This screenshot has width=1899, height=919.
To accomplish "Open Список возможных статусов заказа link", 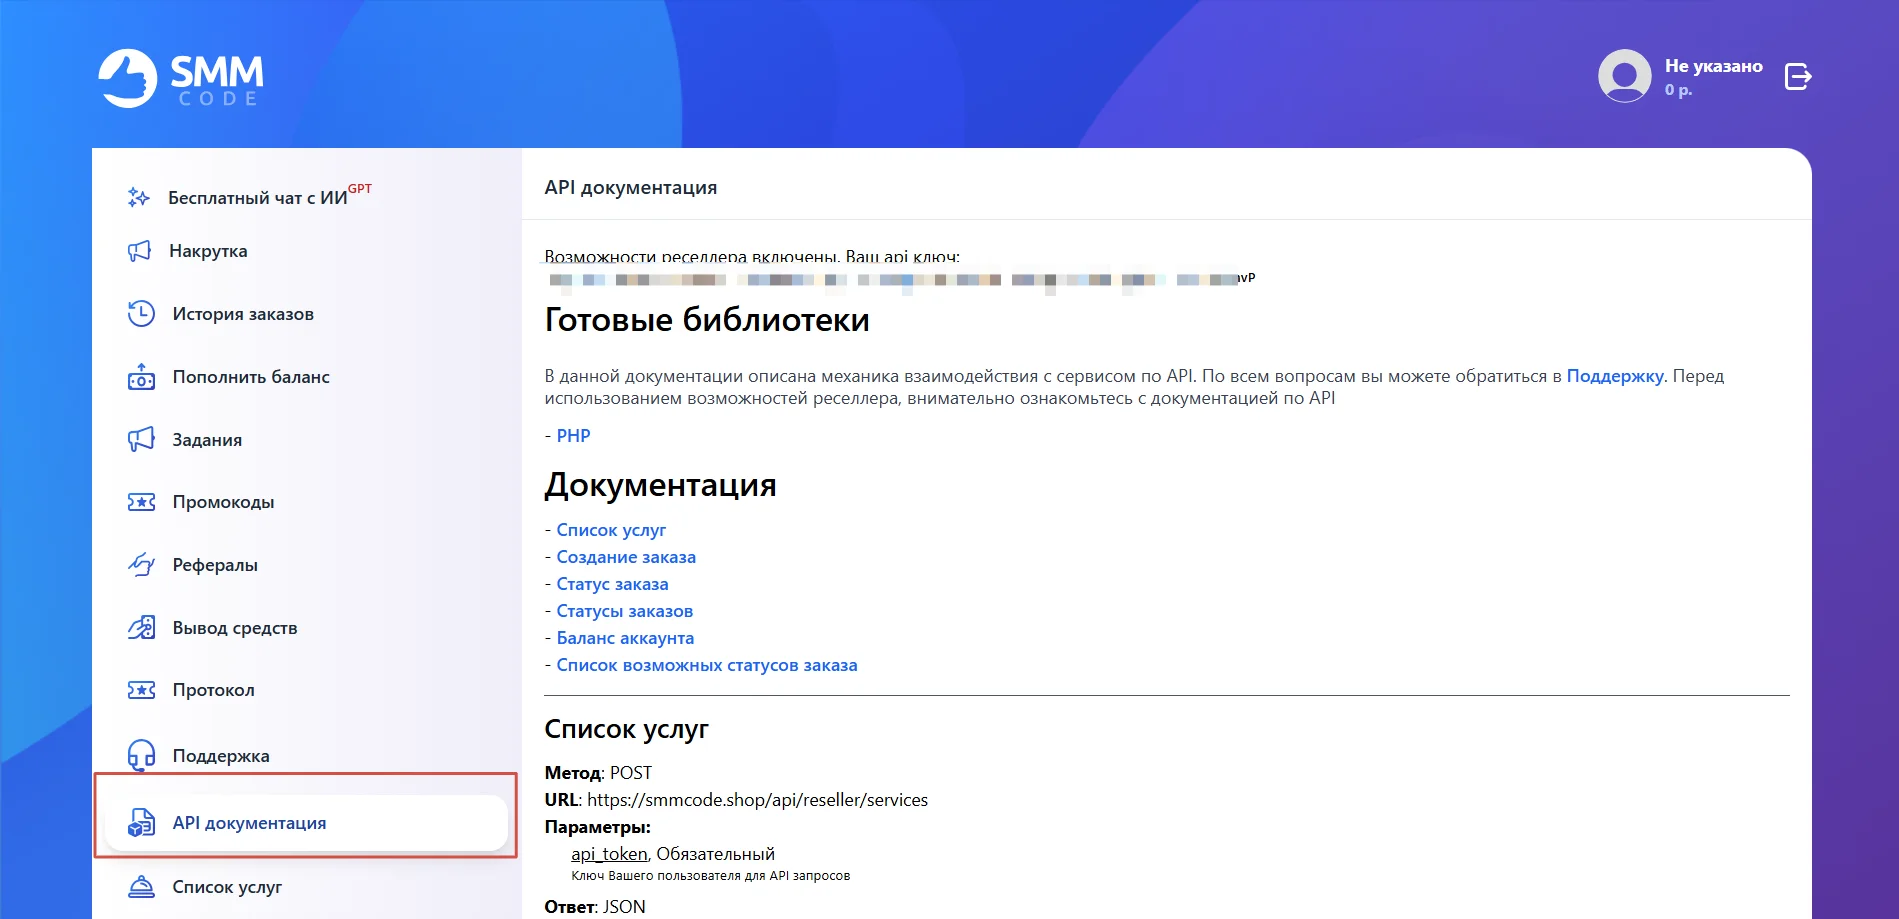I will (707, 665).
